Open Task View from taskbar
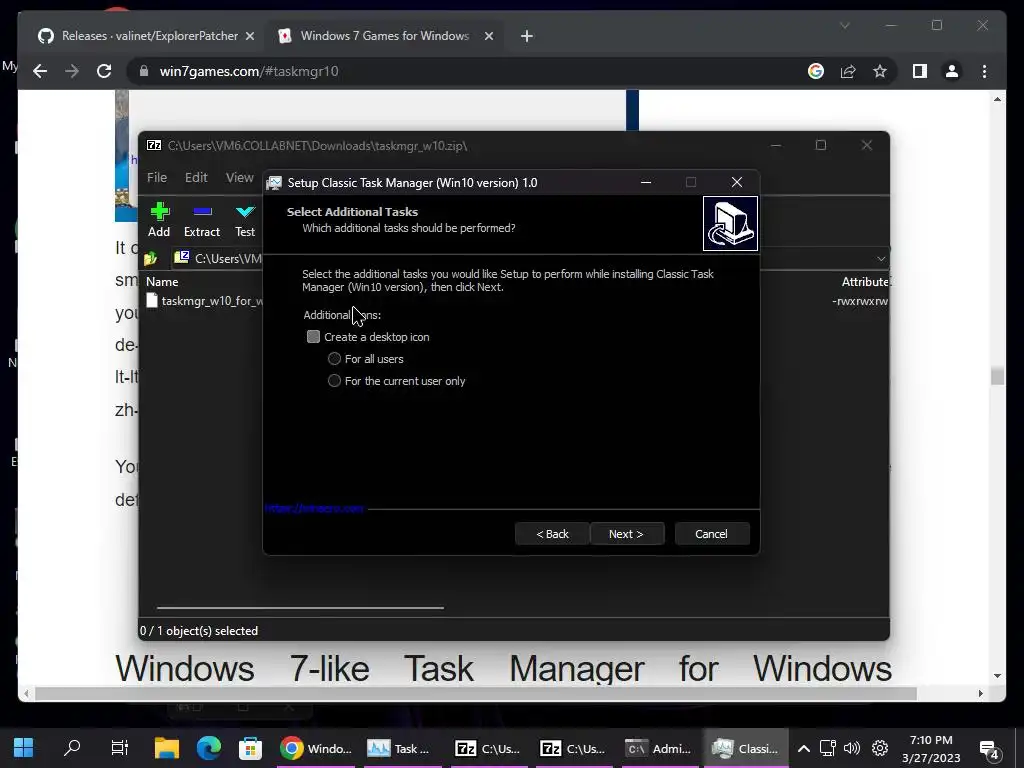Viewport: 1024px width, 768px height. [x=120, y=748]
